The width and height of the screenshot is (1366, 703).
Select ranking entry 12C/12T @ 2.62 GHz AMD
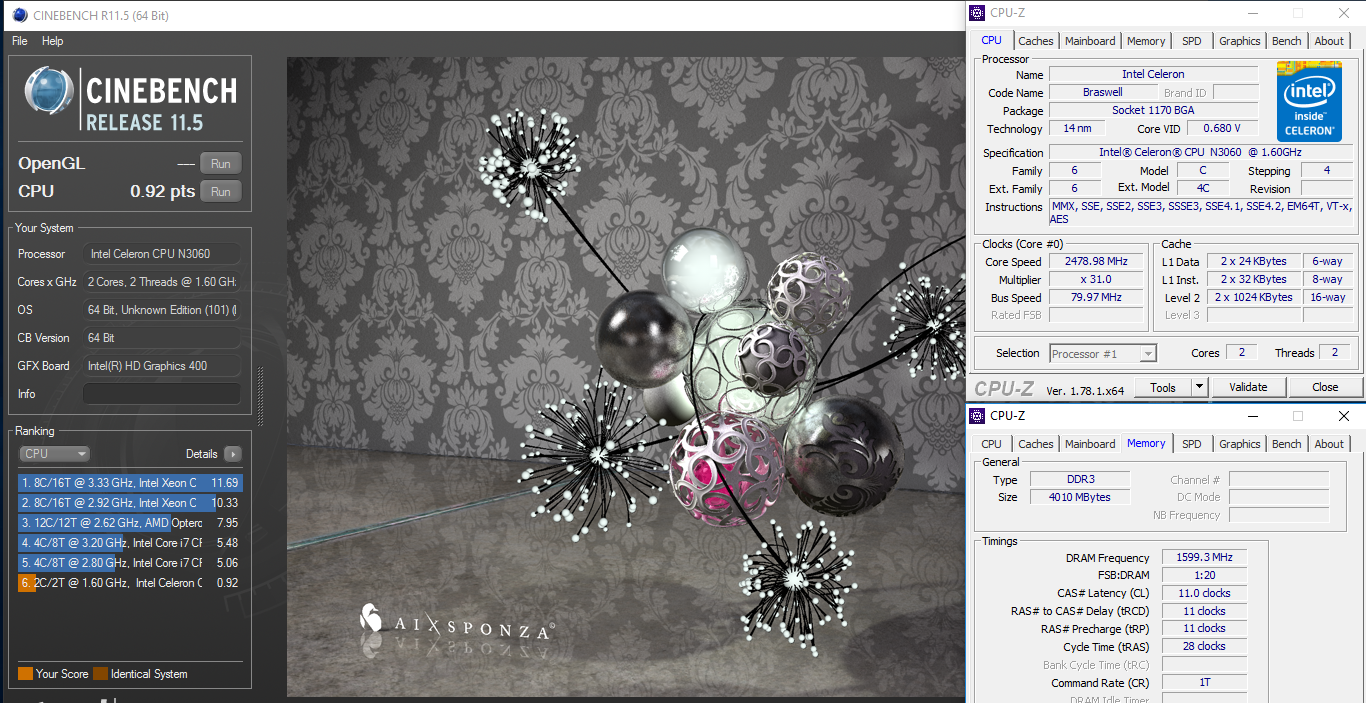tap(130, 523)
